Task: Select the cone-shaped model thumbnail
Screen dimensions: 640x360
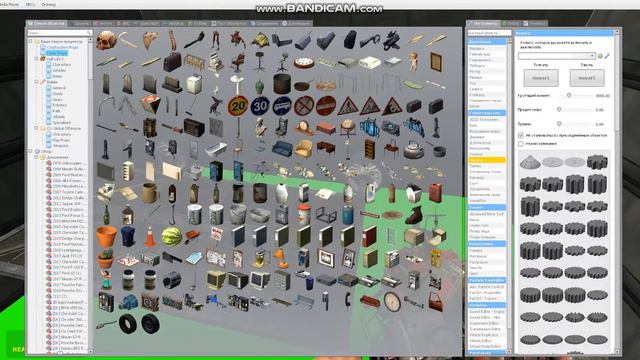Action: (x=530, y=162)
